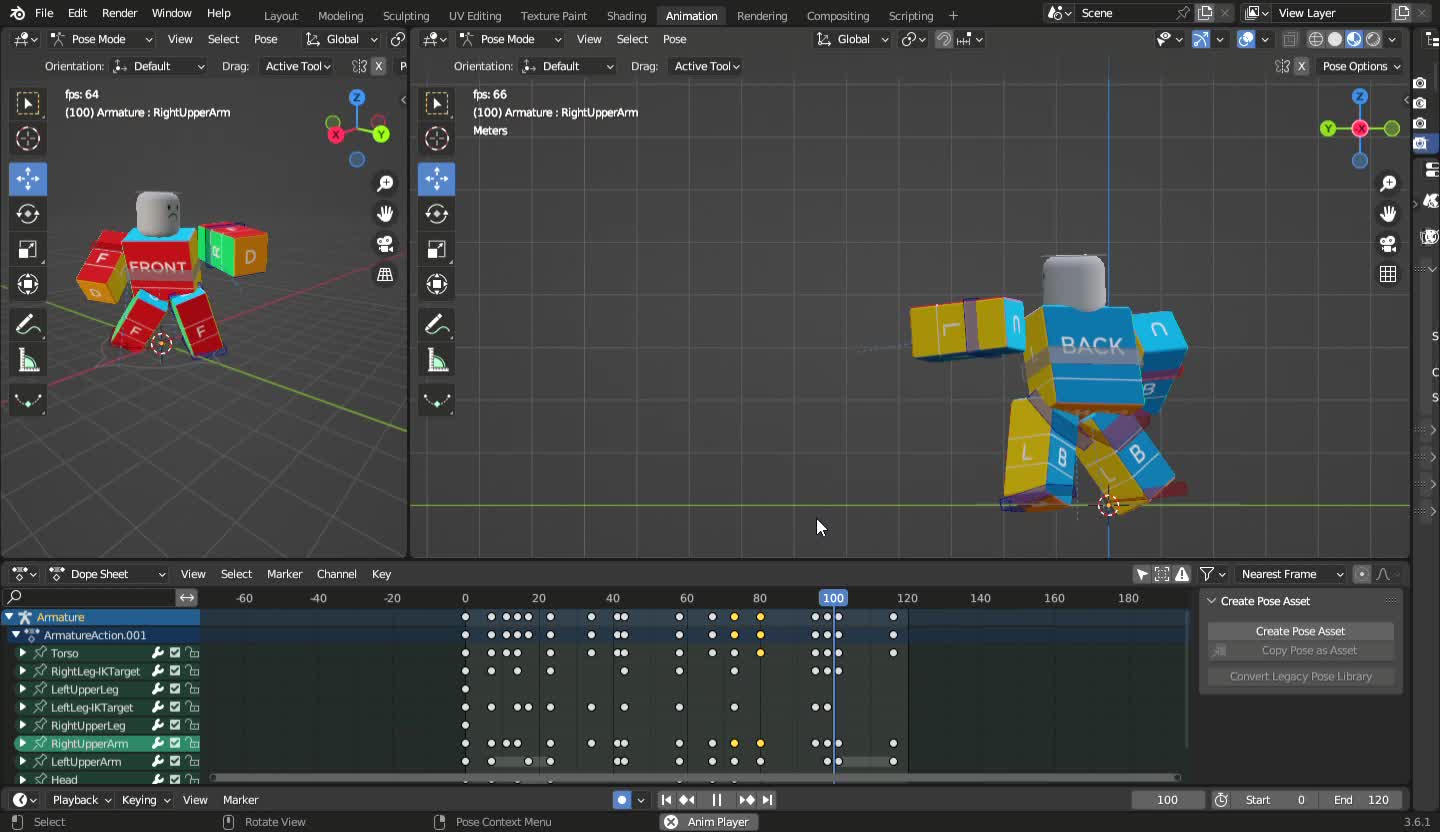
Task: Toggle camera view in right viewport
Action: pos(1388,243)
